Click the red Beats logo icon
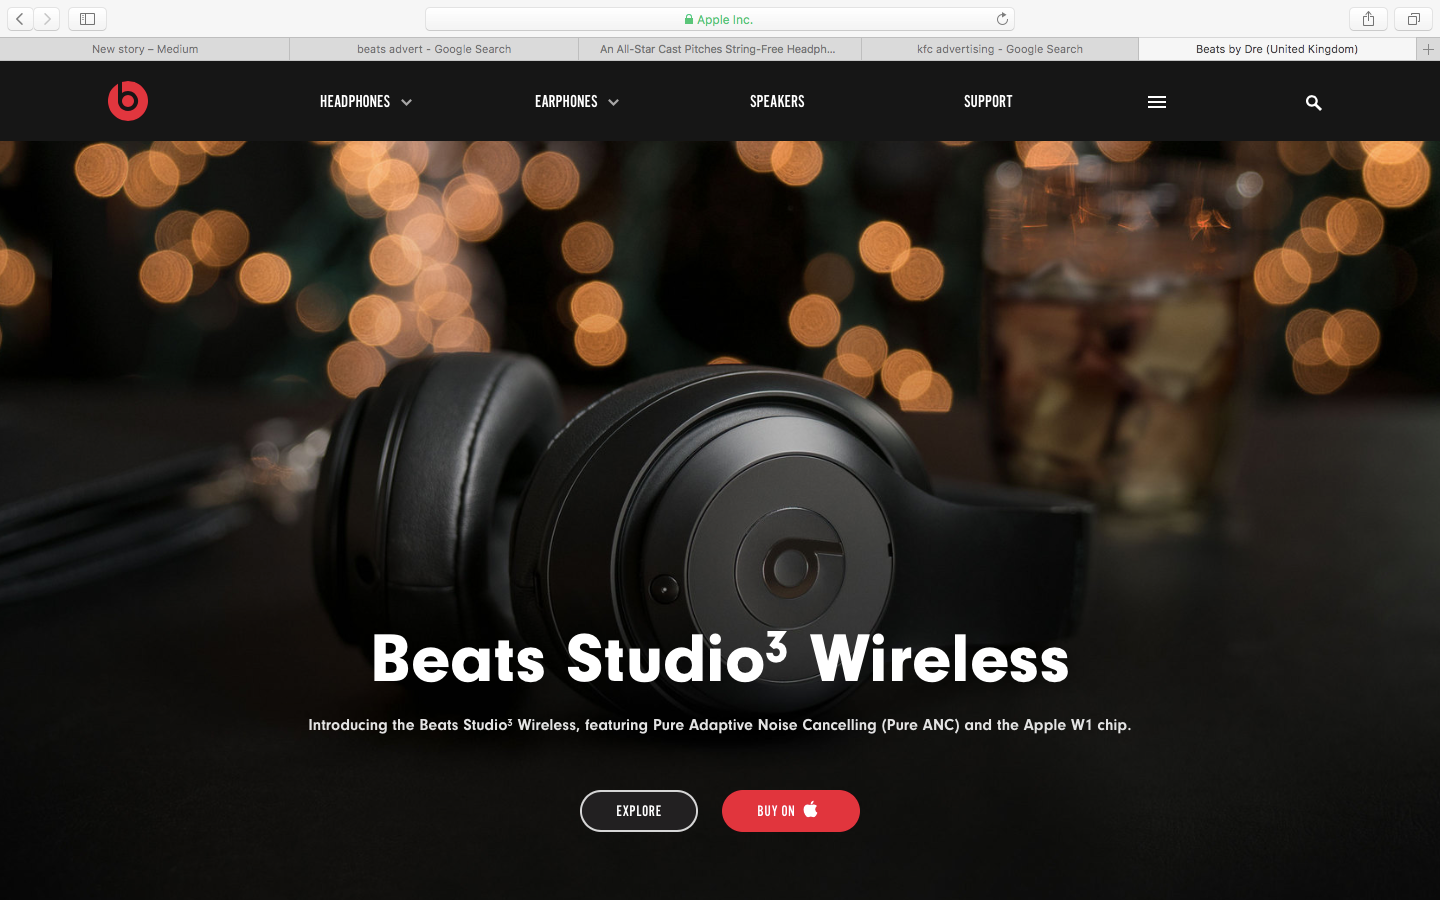Viewport: 1440px width, 900px height. click(x=128, y=101)
